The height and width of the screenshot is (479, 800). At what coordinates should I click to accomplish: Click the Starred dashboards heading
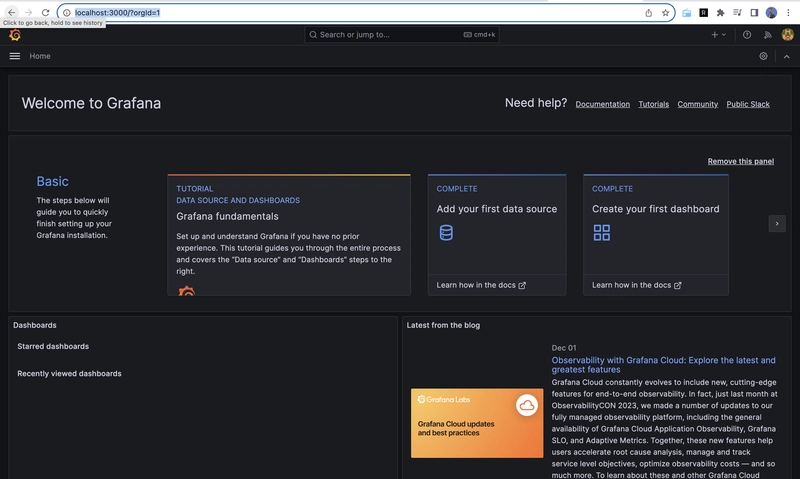coord(53,346)
